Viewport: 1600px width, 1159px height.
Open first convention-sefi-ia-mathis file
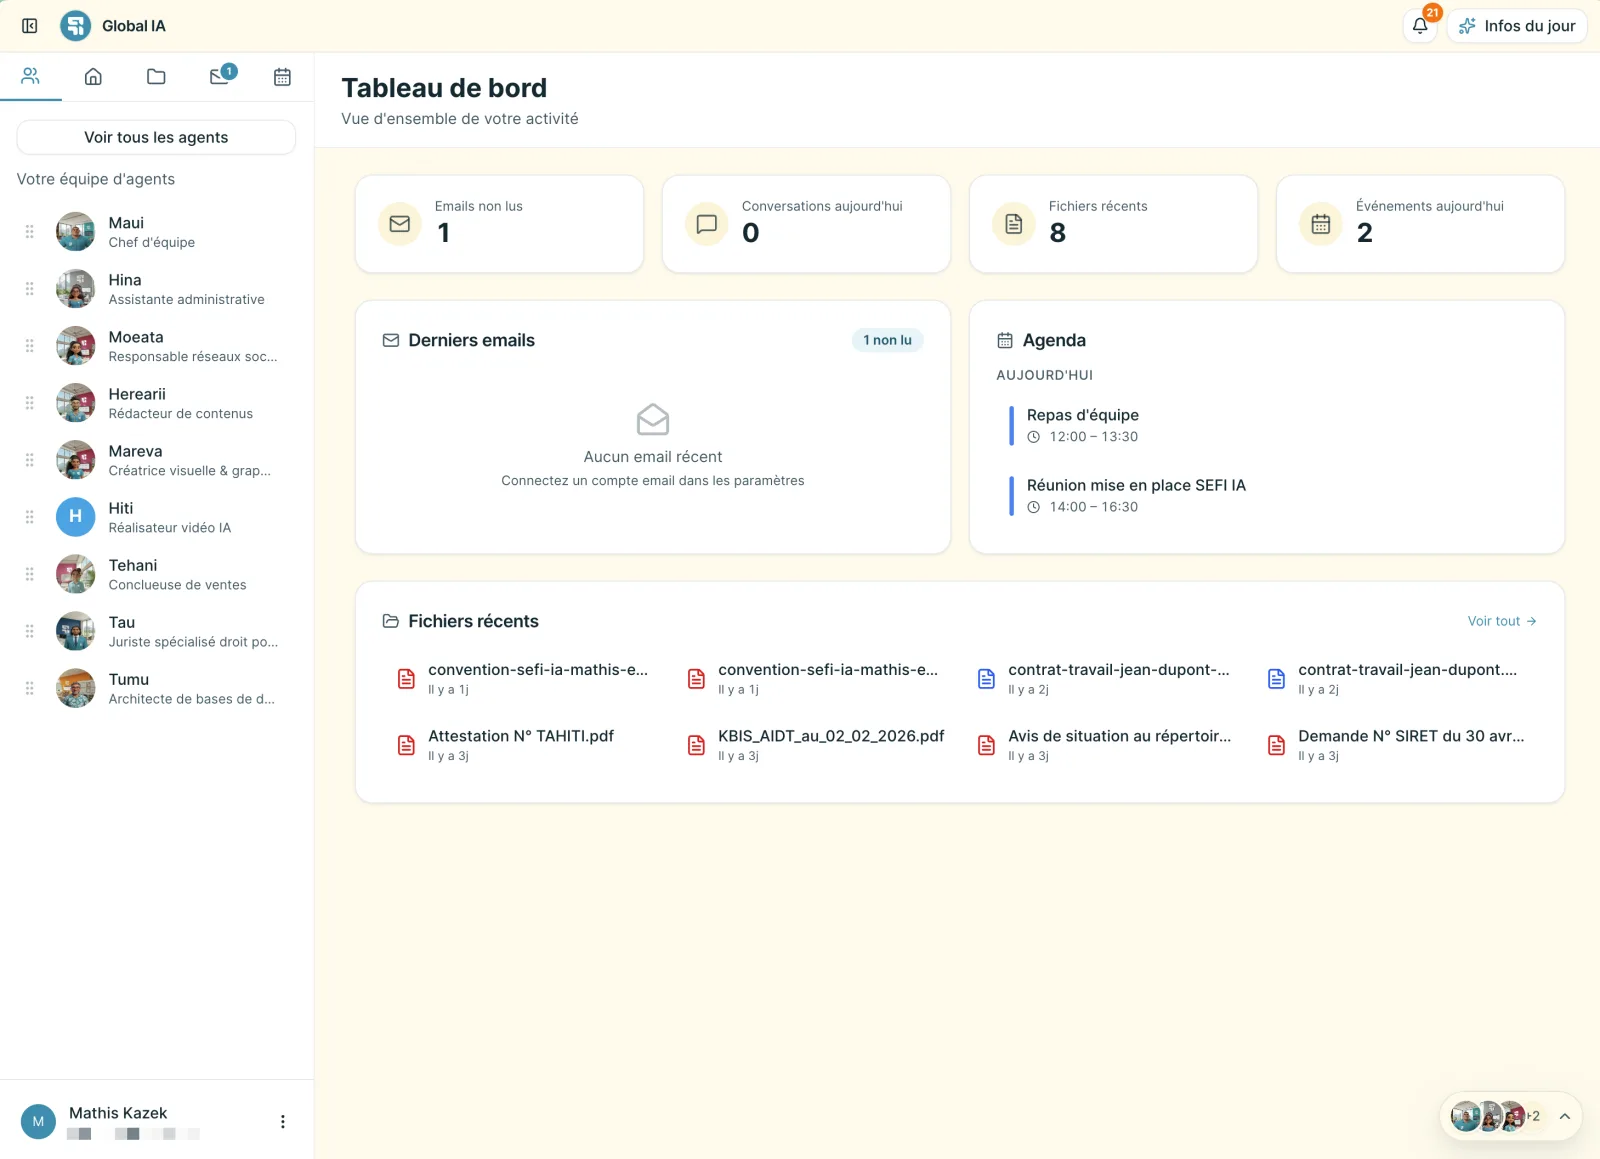(x=523, y=679)
